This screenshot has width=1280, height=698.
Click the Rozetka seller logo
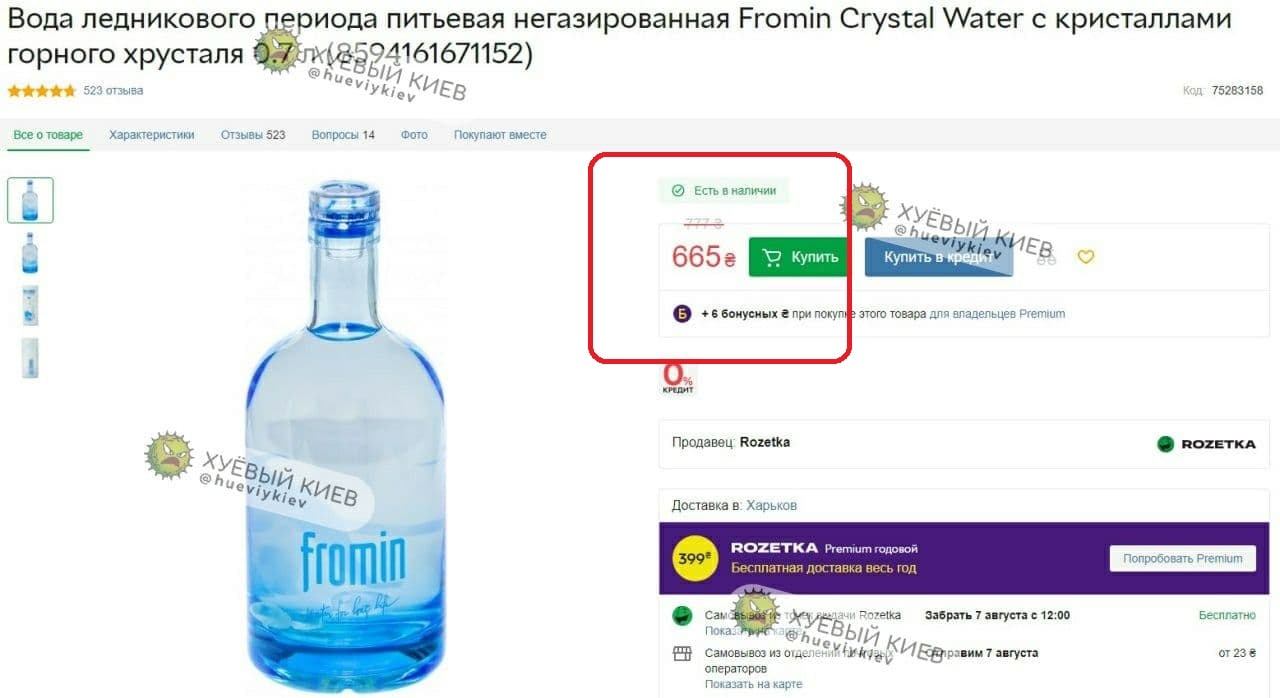tap(1206, 444)
